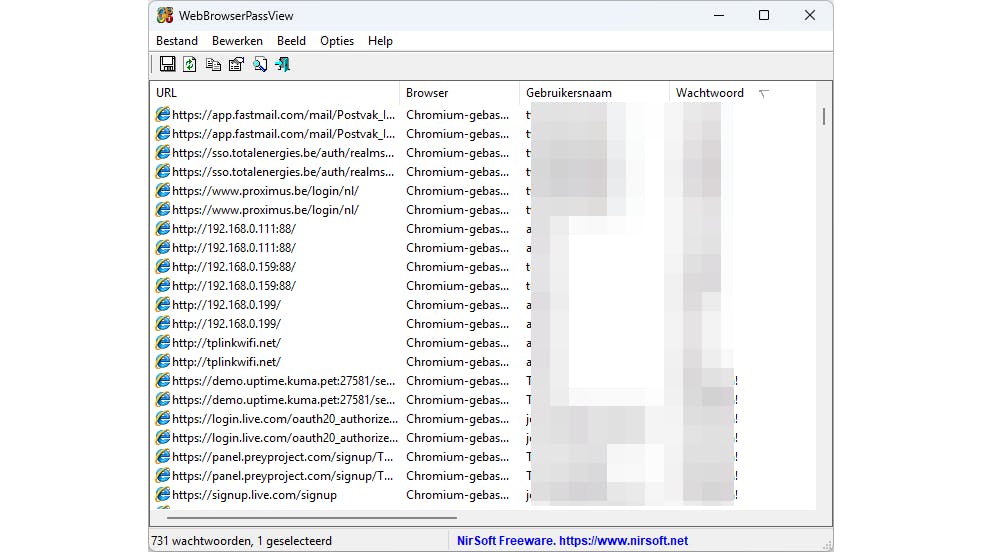Close the WebBrowserPassView window
The width and height of the screenshot is (981, 552).
pyautogui.click(x=810, y=16)
